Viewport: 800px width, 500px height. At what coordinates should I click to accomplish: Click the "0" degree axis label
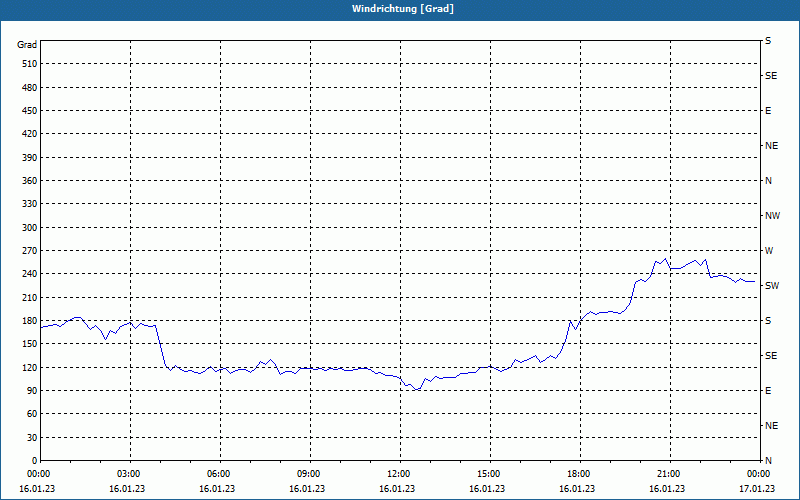point(35,461)
